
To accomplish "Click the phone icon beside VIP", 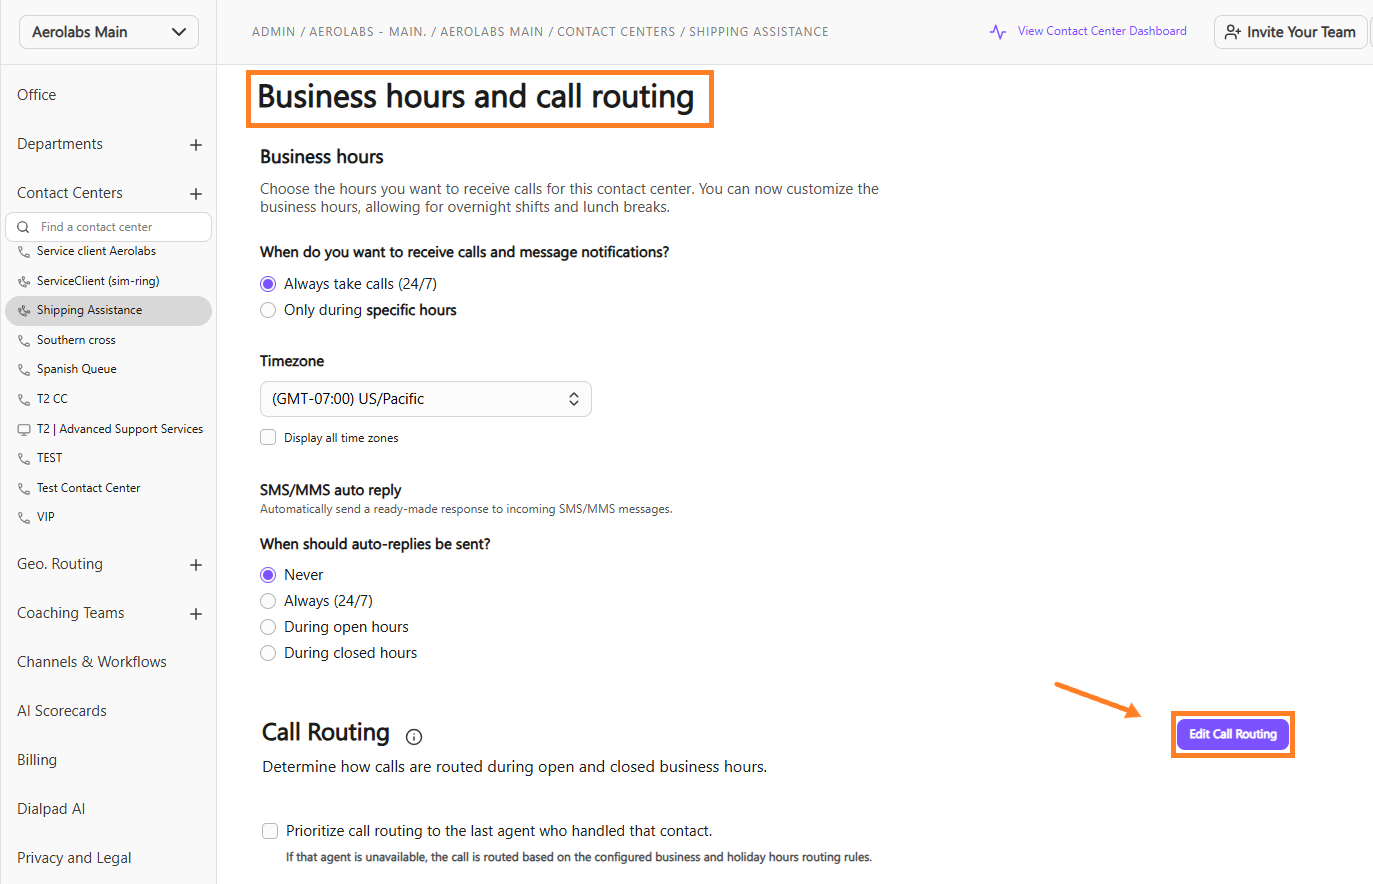I will [24, 518].
